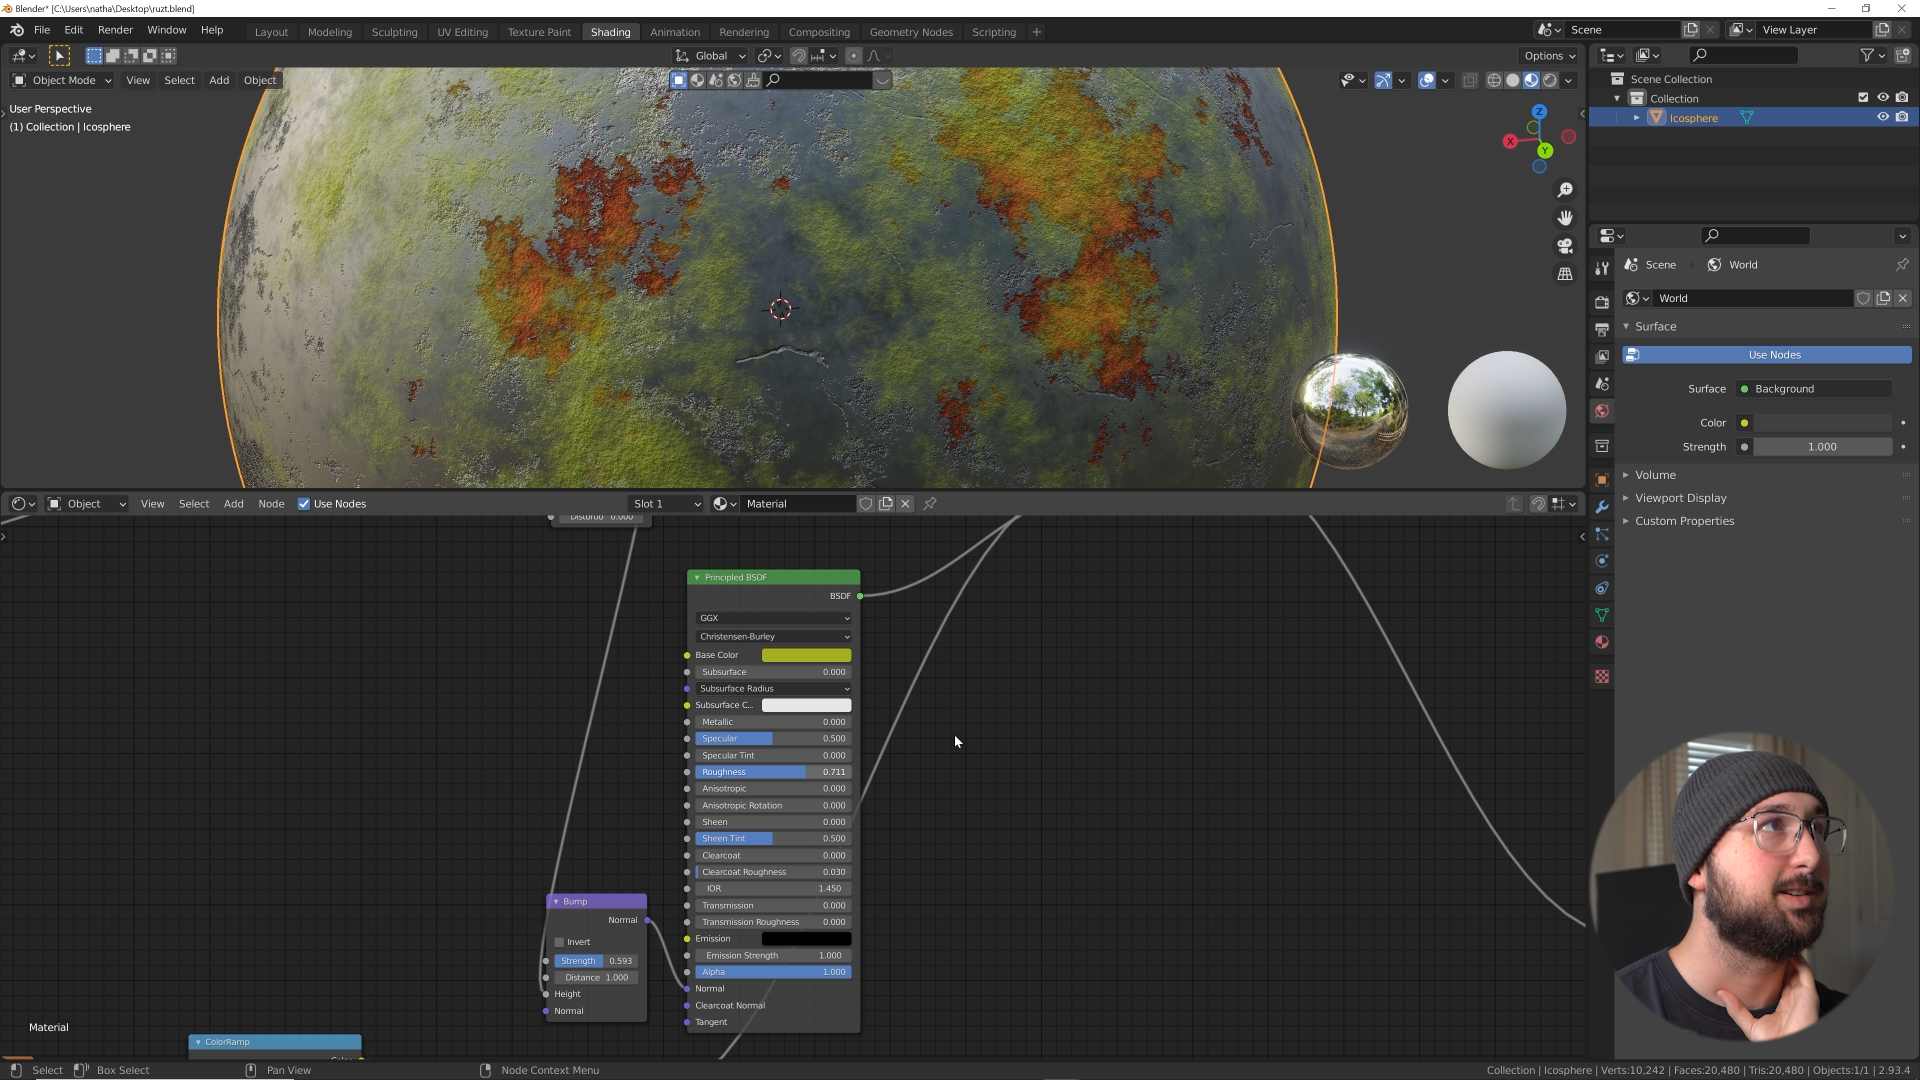Uncheck the Use Nodes checkbox
Image resolution: width=1920 pixels, height=1080 pixels.
pos(304,504)
